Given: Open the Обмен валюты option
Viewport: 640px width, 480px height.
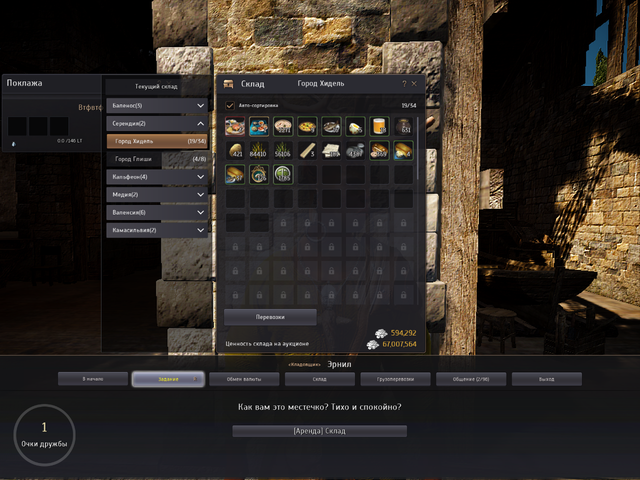Looking at the screenshot, I should tap(244, 379).
